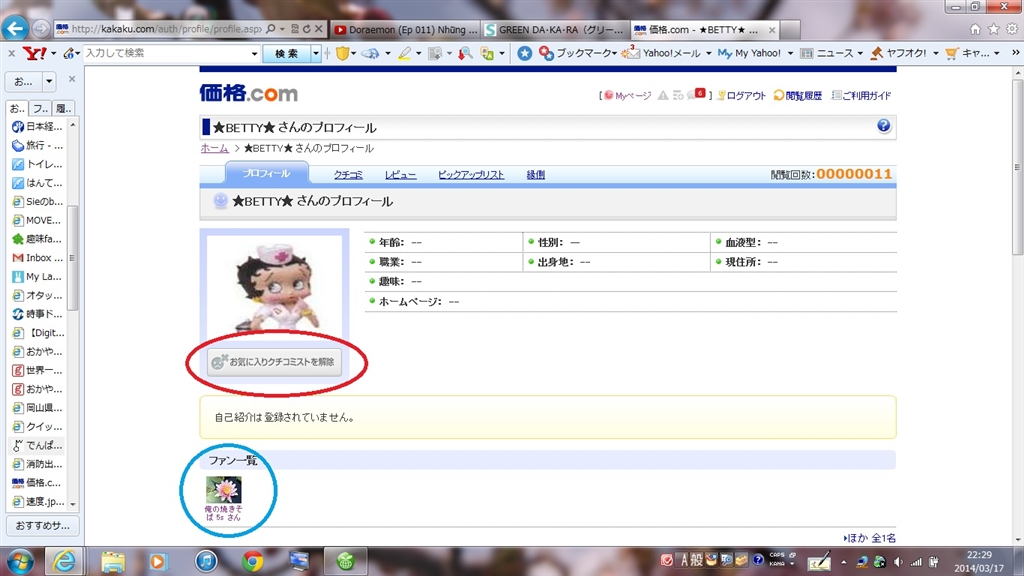
Task: Switch to the GREEN DA·KA·RA tab
Action: click(555, 29)
